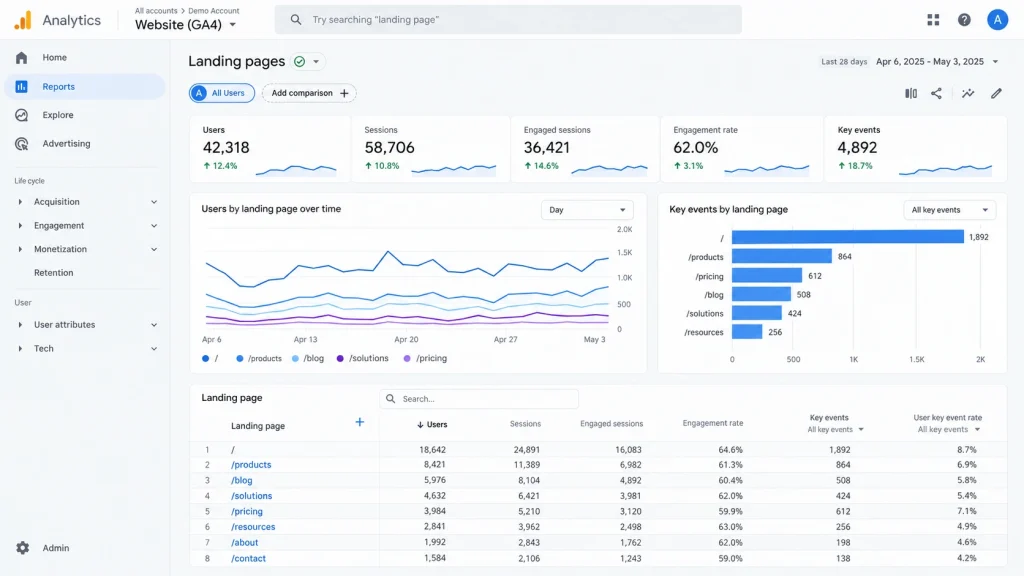1024x576 pixels.
Task: Click the Google Analytics logo
Action: point(23,20)
